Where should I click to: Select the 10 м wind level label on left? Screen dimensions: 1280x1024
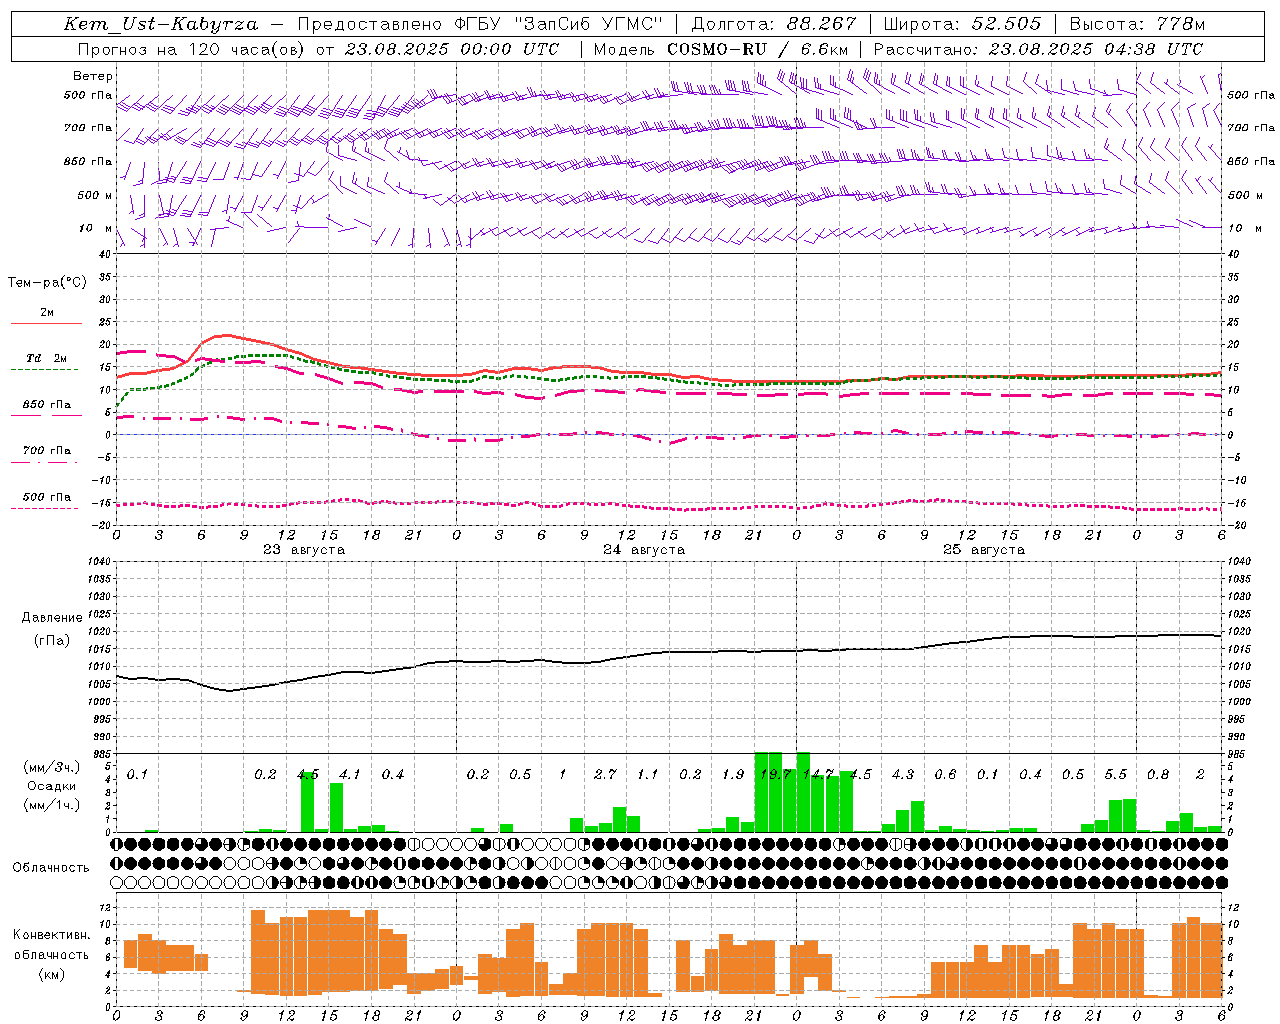pyautogui.click(x=95, y=228)
